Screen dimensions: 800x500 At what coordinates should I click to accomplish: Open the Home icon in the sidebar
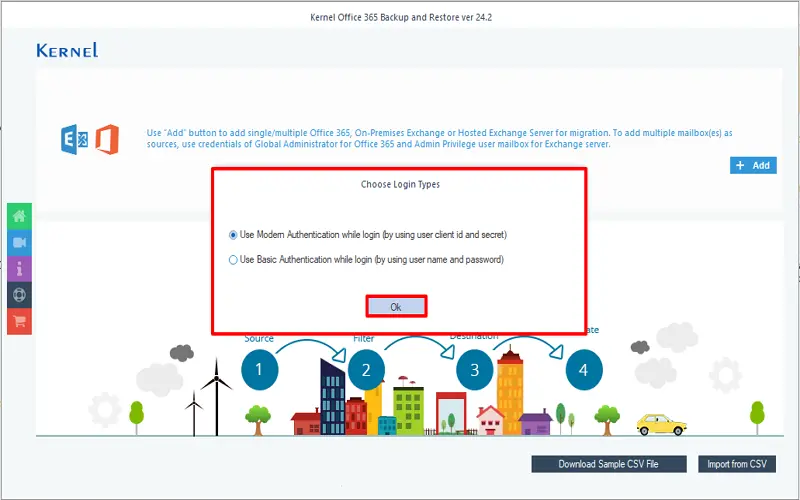click(19, 216)
